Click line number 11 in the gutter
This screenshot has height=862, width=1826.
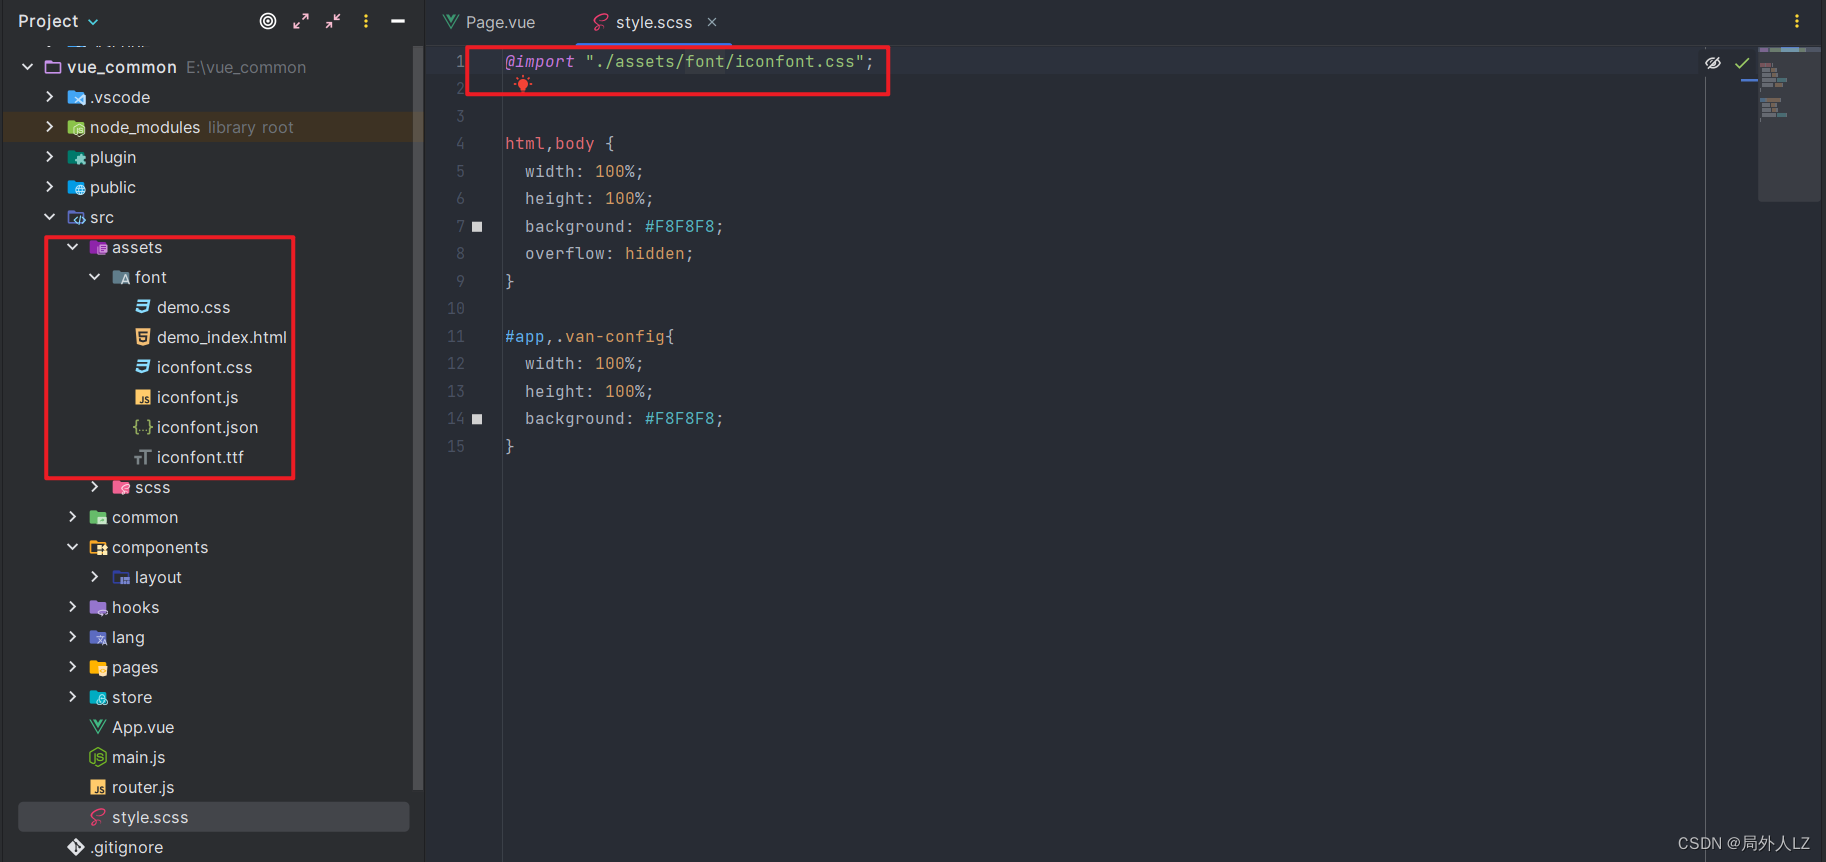coord(456,336)
